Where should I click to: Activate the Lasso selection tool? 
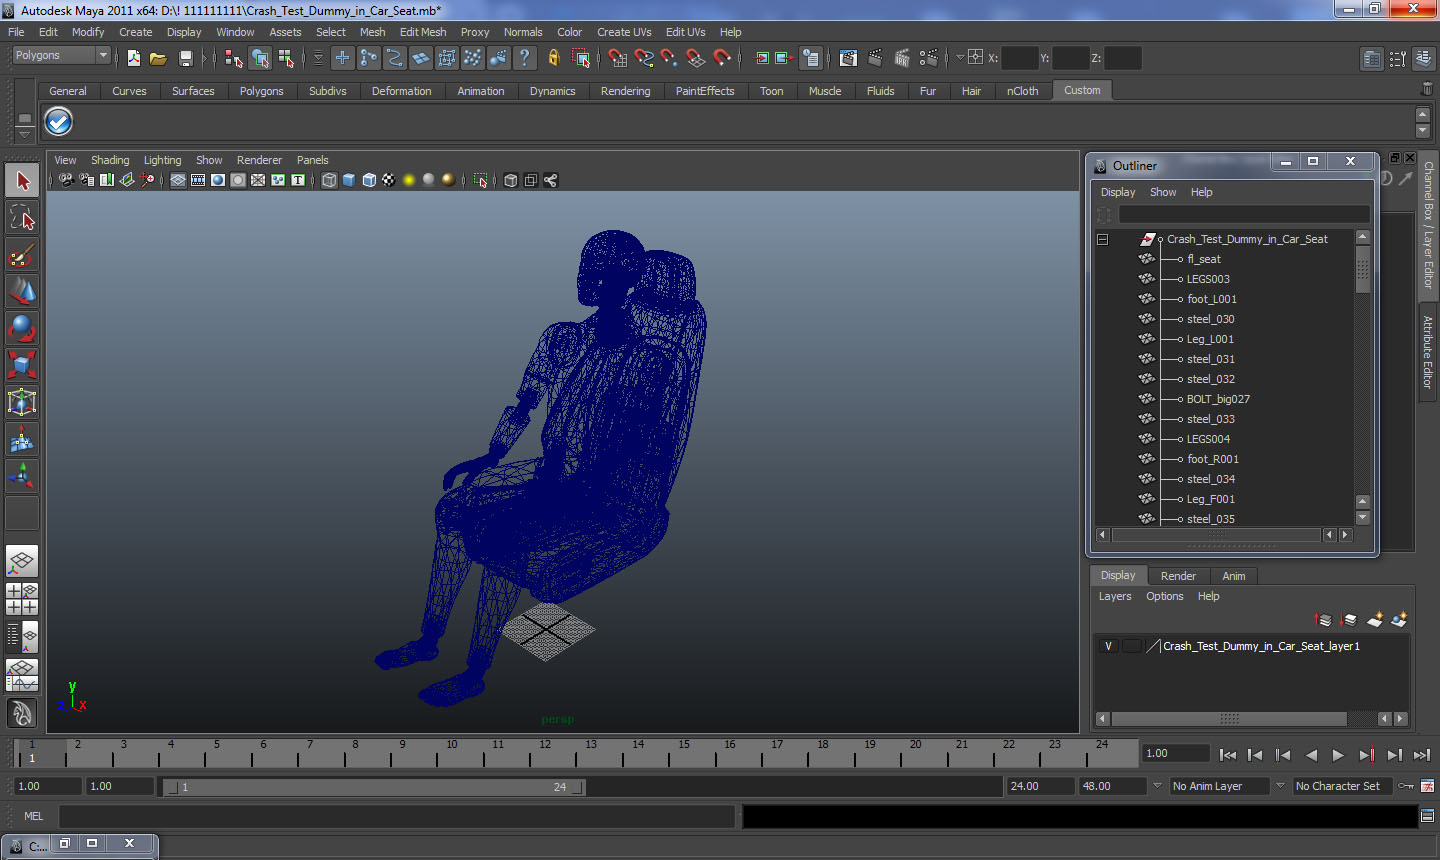pyautogui.click(x=22, y=217)
